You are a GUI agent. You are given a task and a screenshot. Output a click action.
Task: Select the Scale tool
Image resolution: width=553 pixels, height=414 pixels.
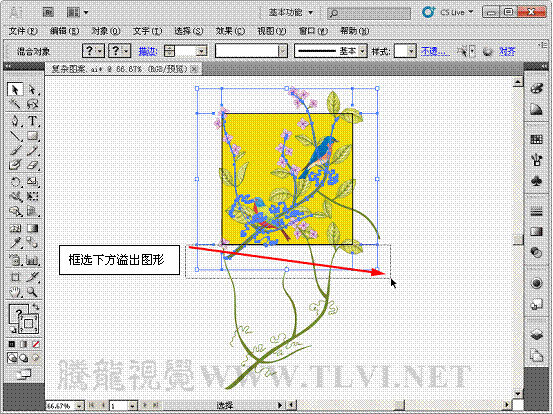coord(32,182)
